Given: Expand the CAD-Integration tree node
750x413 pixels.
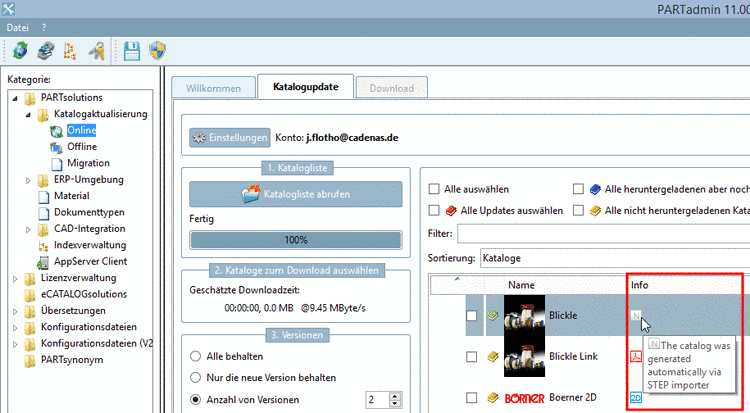Looking at the screenshot, I should (28, 230).
